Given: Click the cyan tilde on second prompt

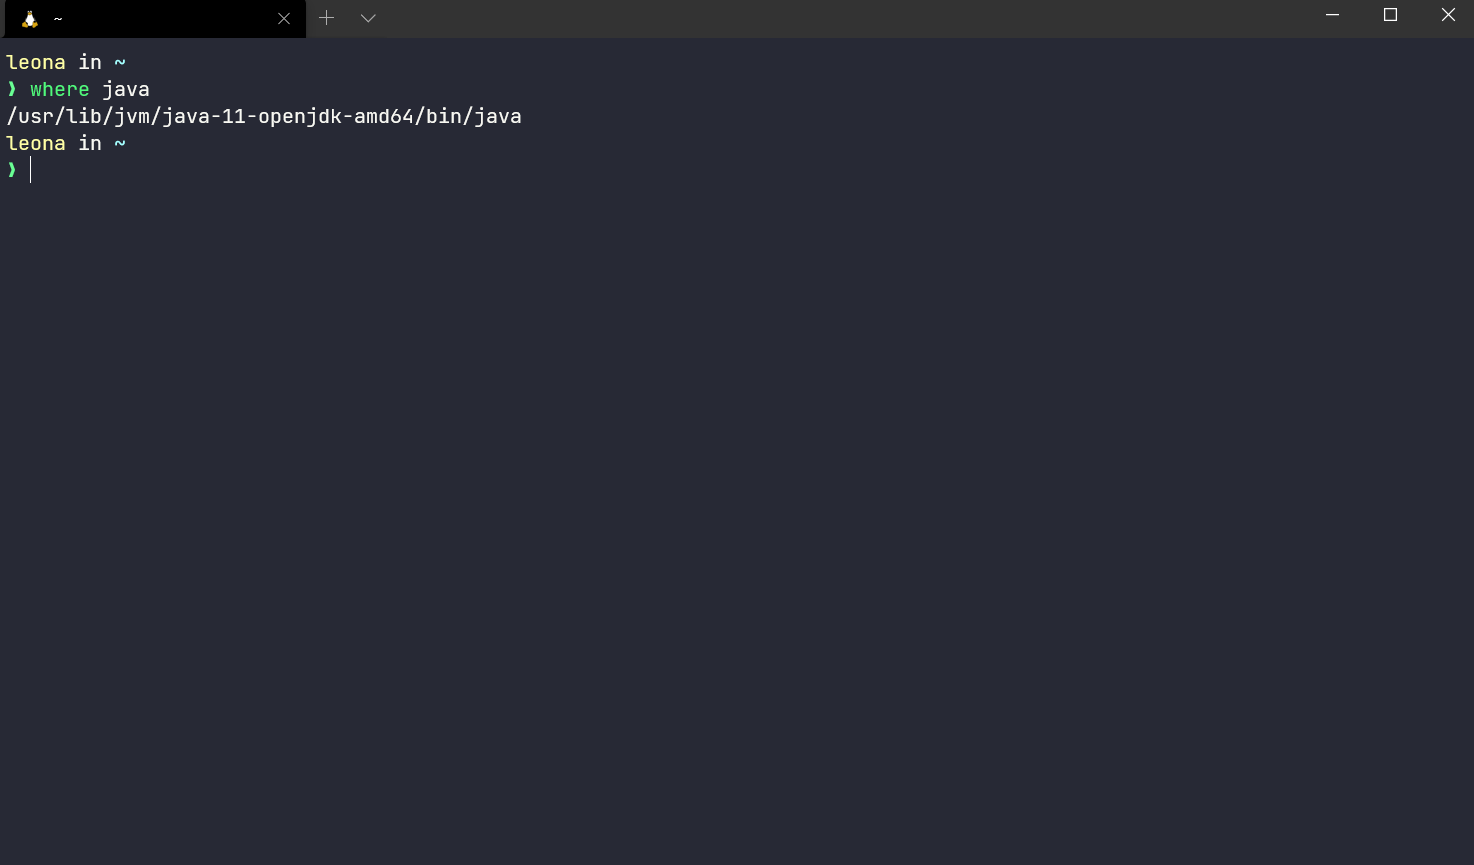Looking at the screenshot, I should [120, 143].
